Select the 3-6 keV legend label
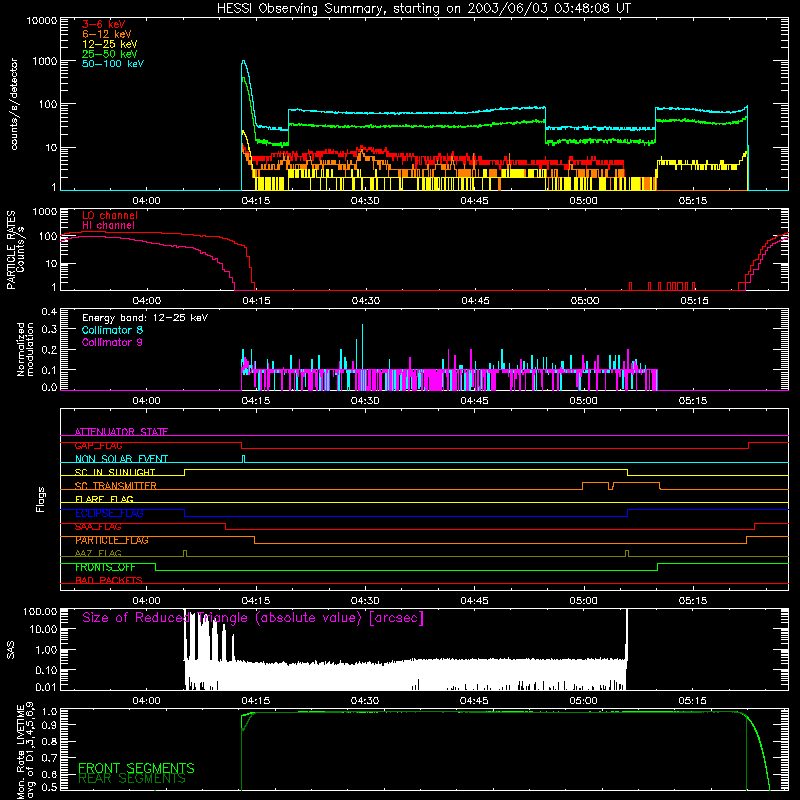800x800 pixels. 103,24
